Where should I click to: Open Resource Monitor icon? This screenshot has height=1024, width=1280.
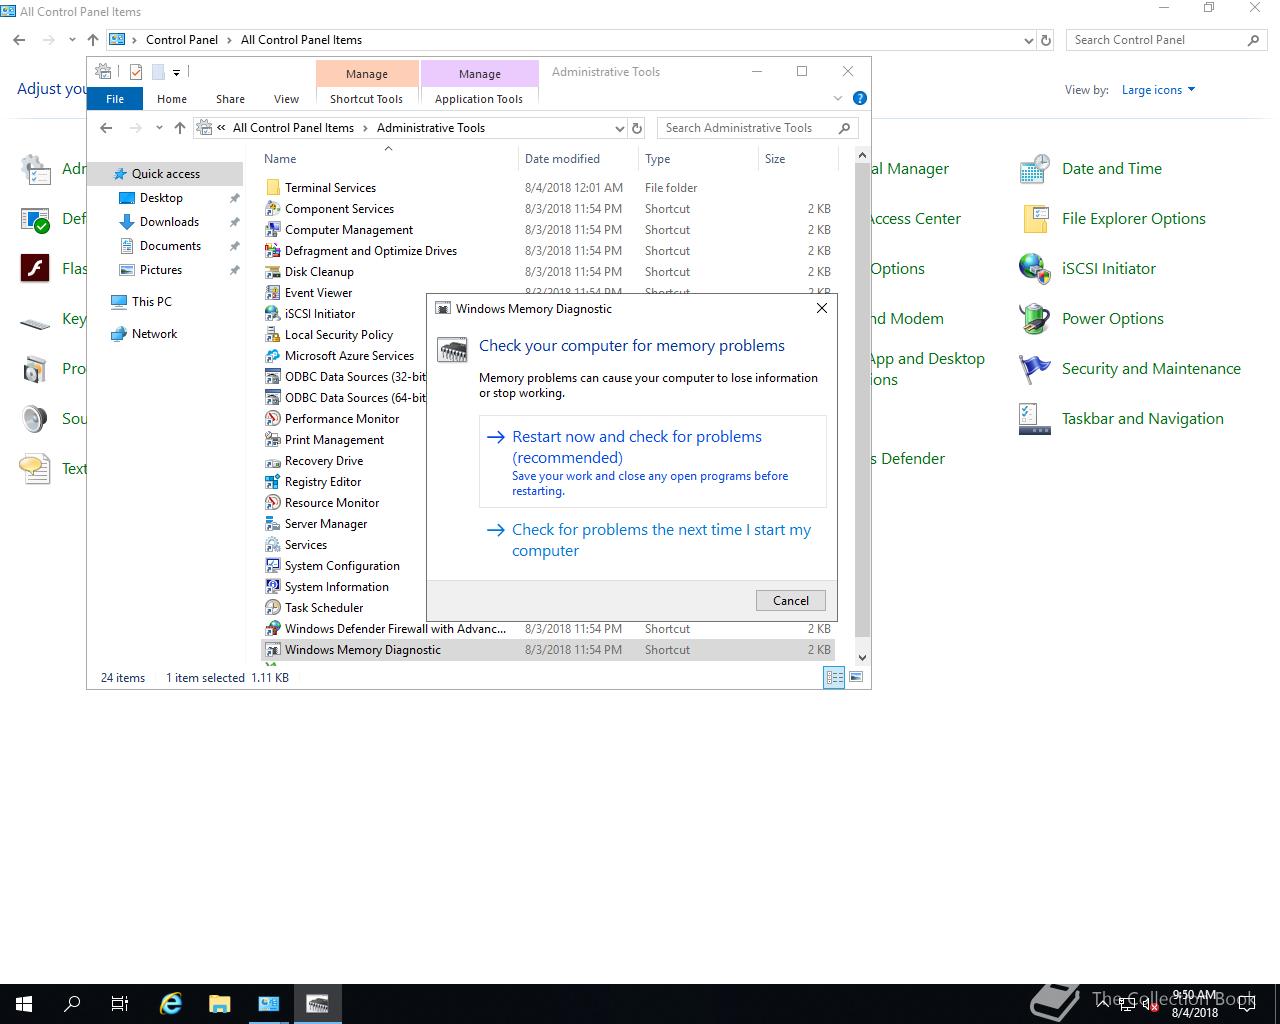272,503
